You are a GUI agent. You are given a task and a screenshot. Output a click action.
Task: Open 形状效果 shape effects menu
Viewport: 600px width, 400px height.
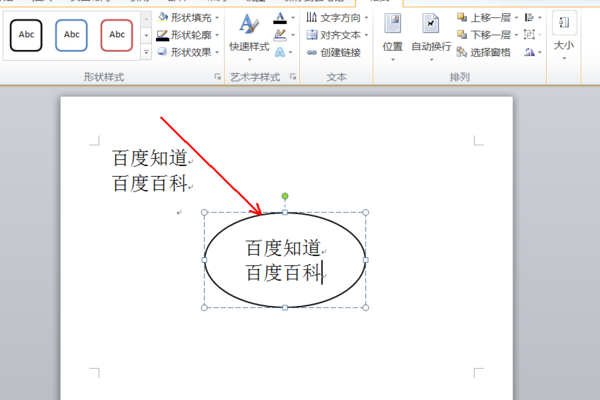tap(188, 52)
